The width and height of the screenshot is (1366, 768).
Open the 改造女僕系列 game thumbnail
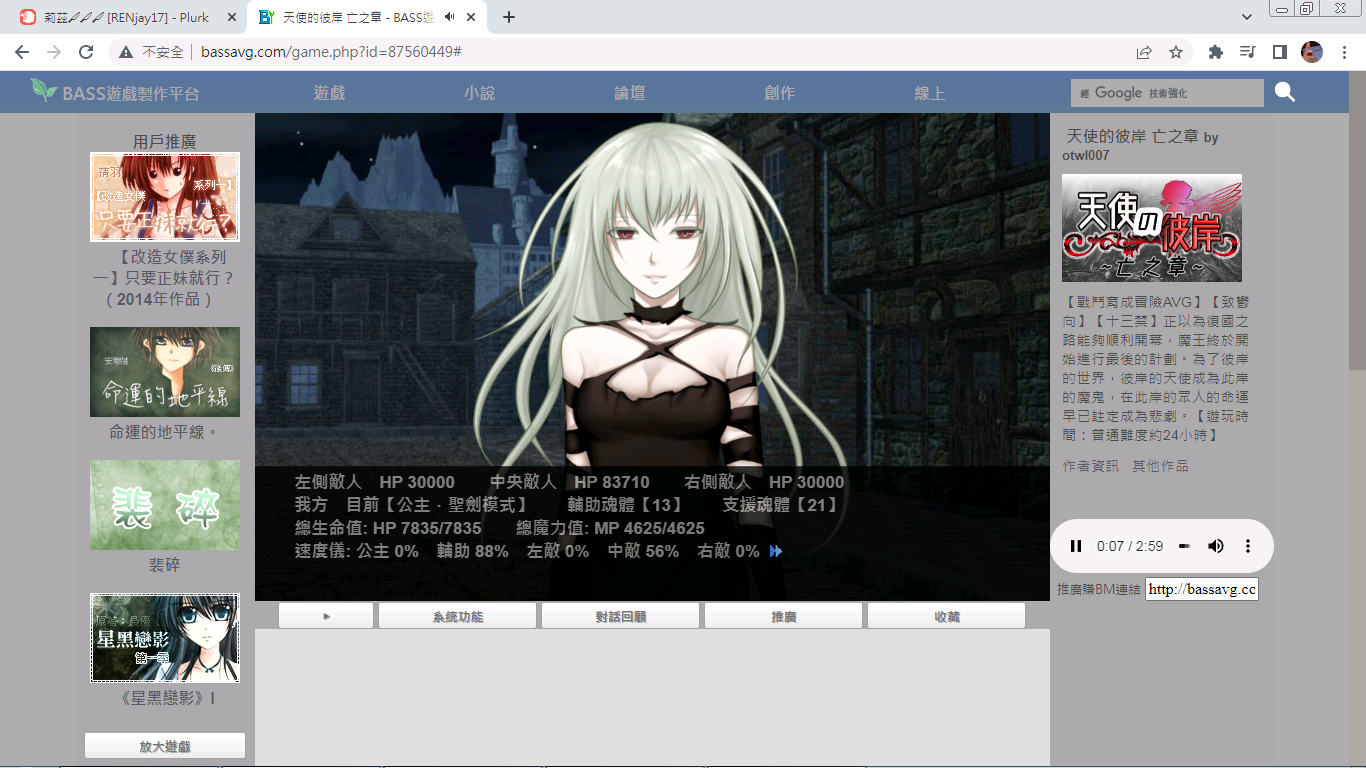[165, 197]
